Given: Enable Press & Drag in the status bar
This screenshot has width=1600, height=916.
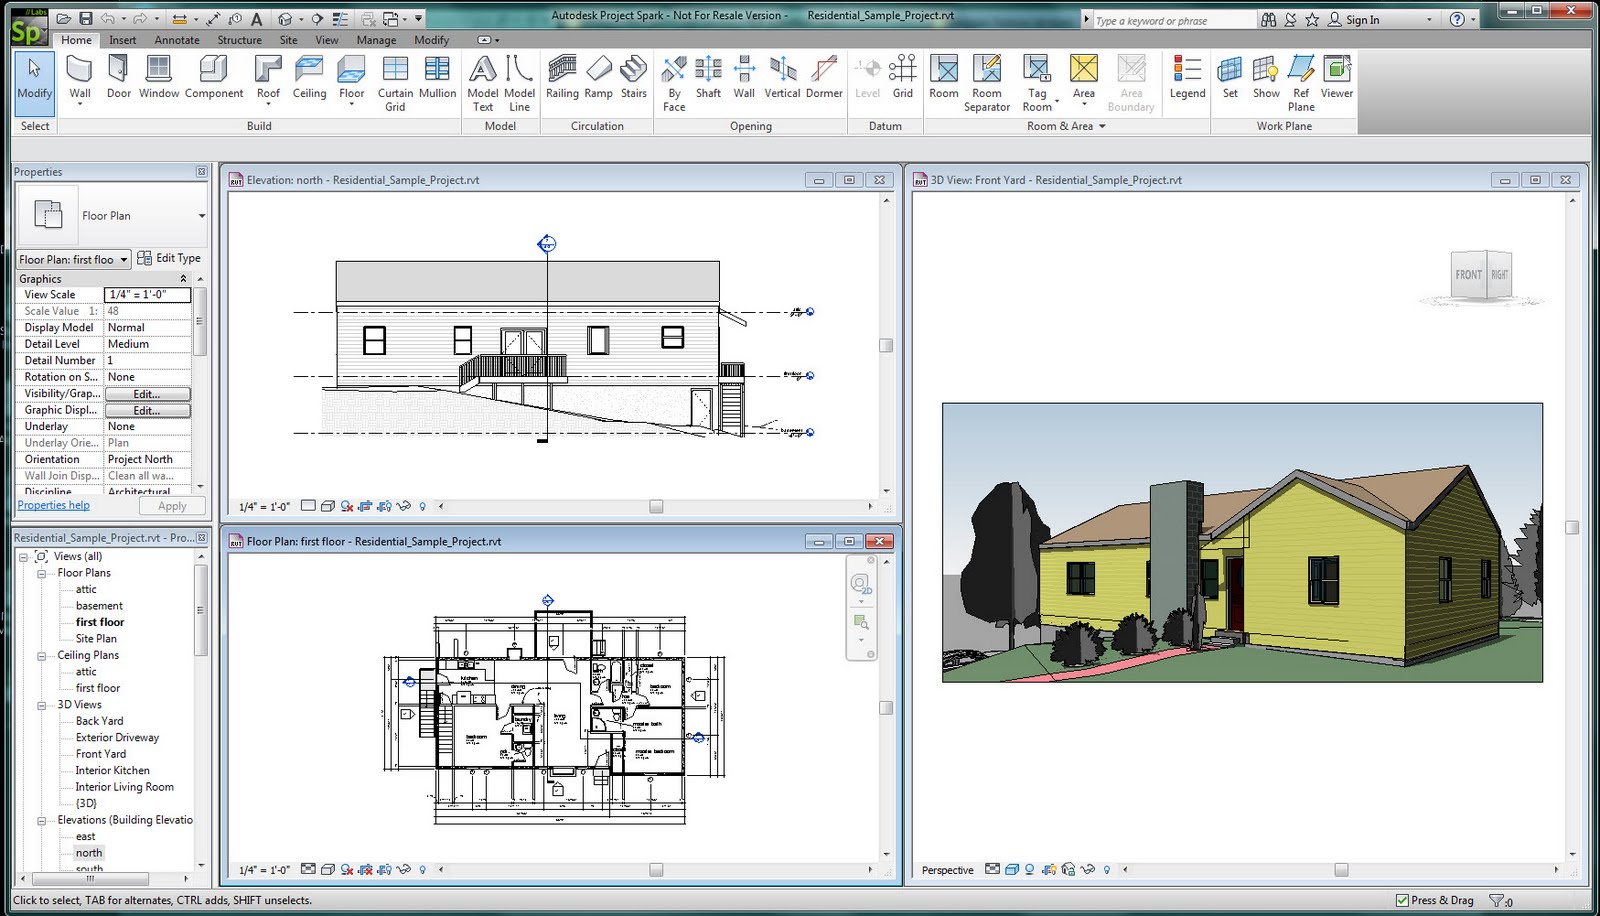Looking at the screenshot, I should (1404, 899).
